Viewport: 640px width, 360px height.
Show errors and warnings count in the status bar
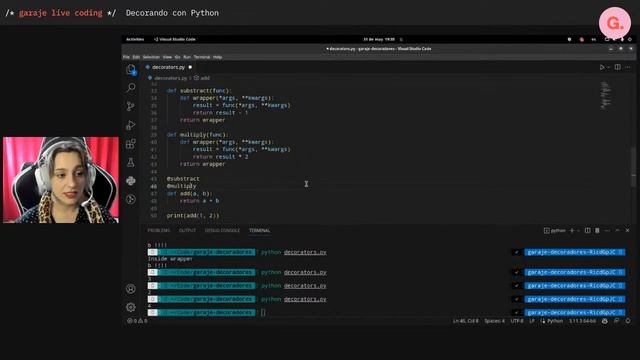click(x=137, y=321)
